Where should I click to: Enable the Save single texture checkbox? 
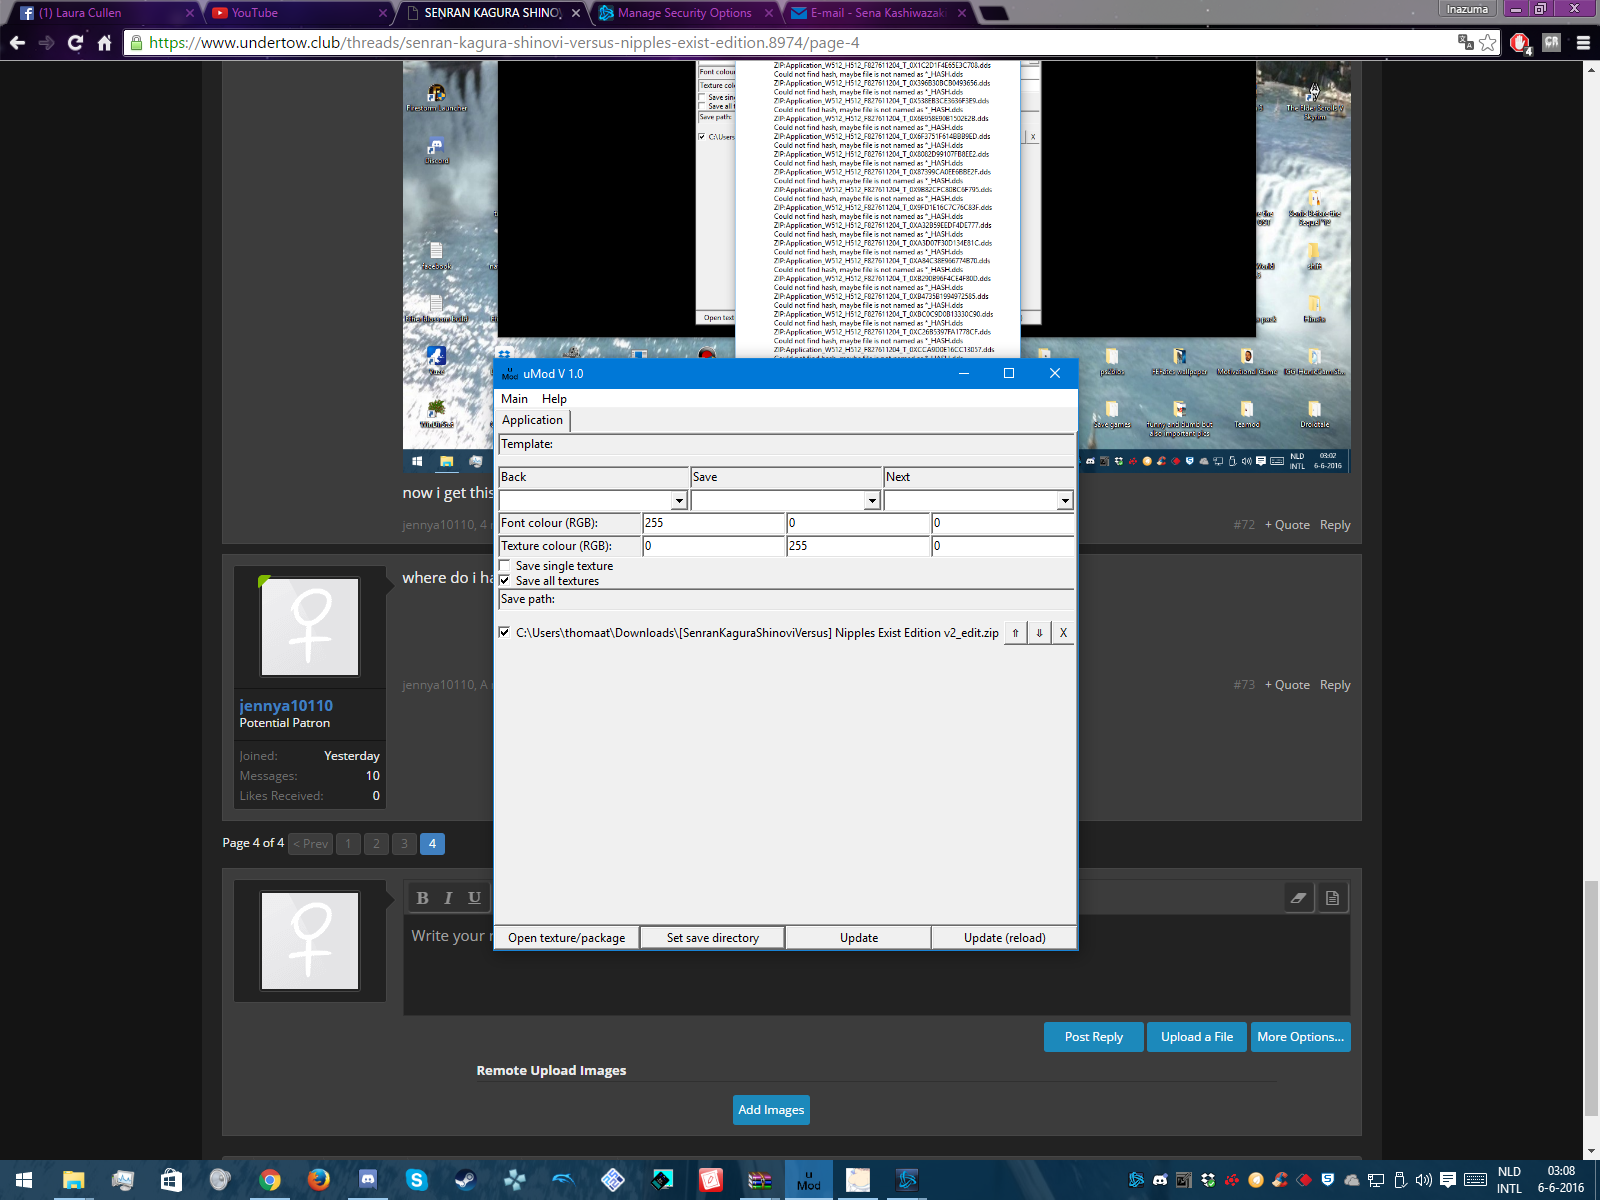coord(505,566)
